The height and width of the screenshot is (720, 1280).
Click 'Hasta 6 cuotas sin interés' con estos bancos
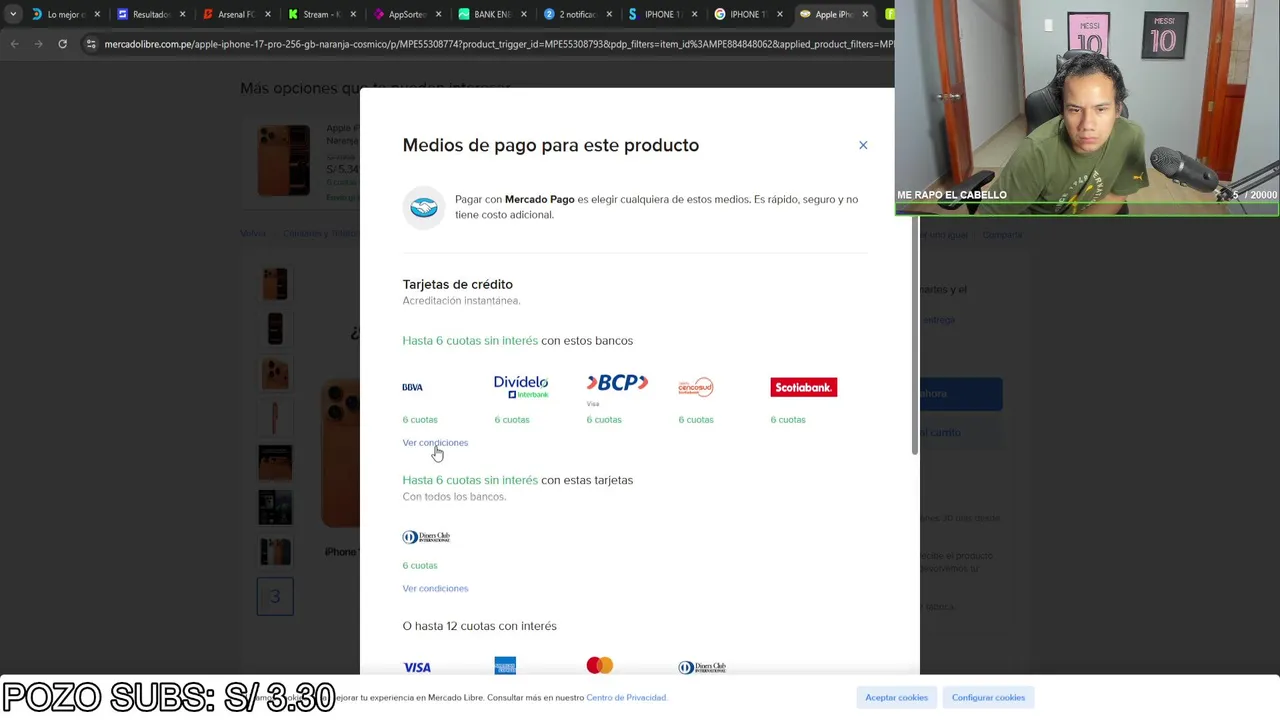[470, 340]
